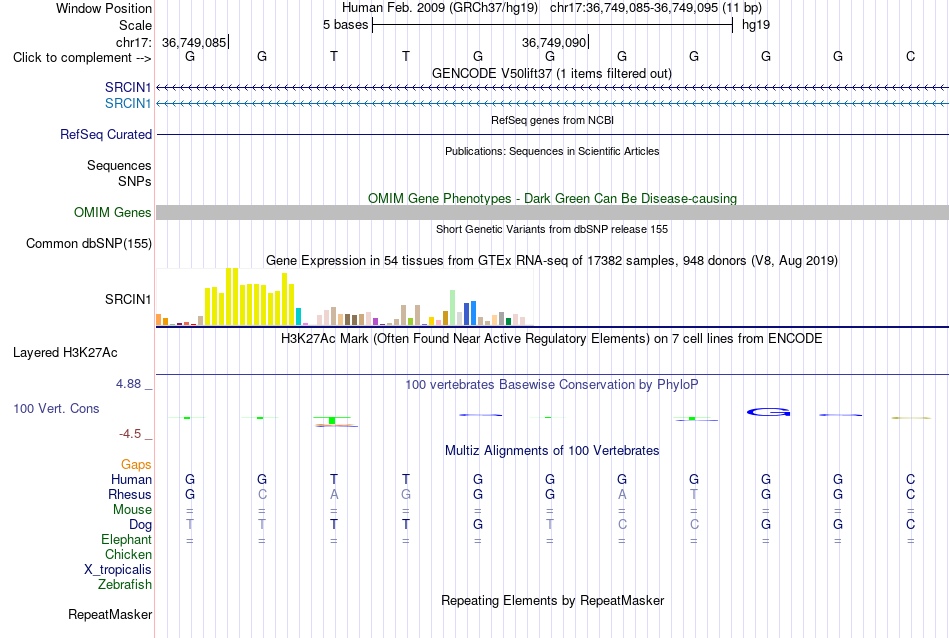
Task: Click the Human Feb. 2009 (GRCh37/hg19) title
Action: tap(440, 8)
